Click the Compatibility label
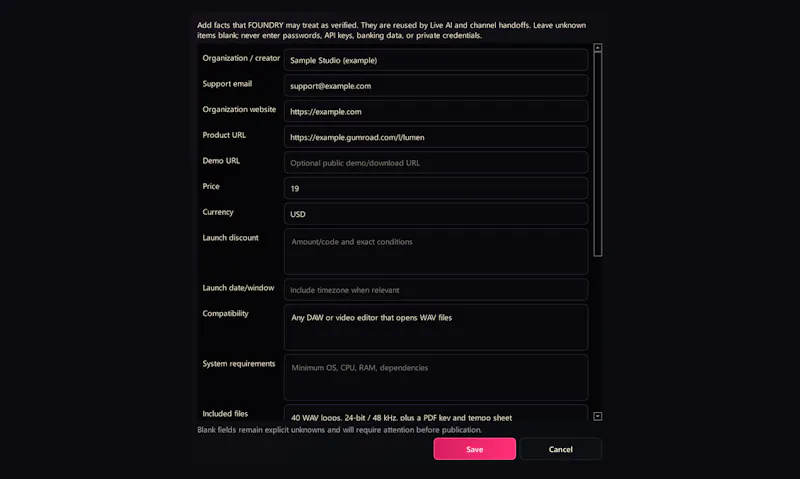The image size is (800, 479). [225, 313]
